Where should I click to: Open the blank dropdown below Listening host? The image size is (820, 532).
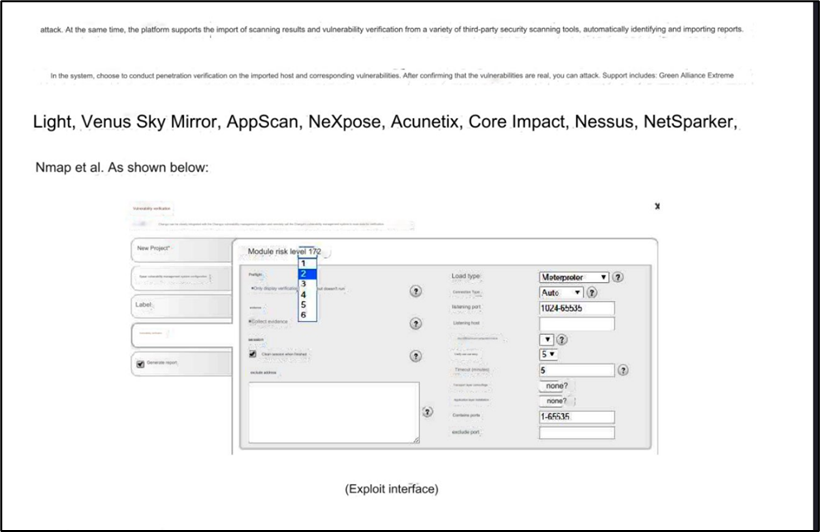pos(546,339)
